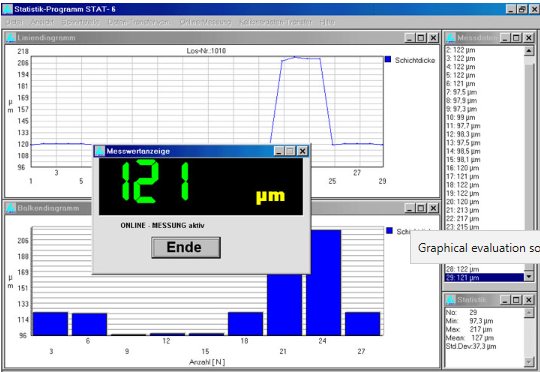The height and width of the screenshot is (372, 540).
Task: Select measurement row '8: 97,9 µm'
Action: (485, 101)
